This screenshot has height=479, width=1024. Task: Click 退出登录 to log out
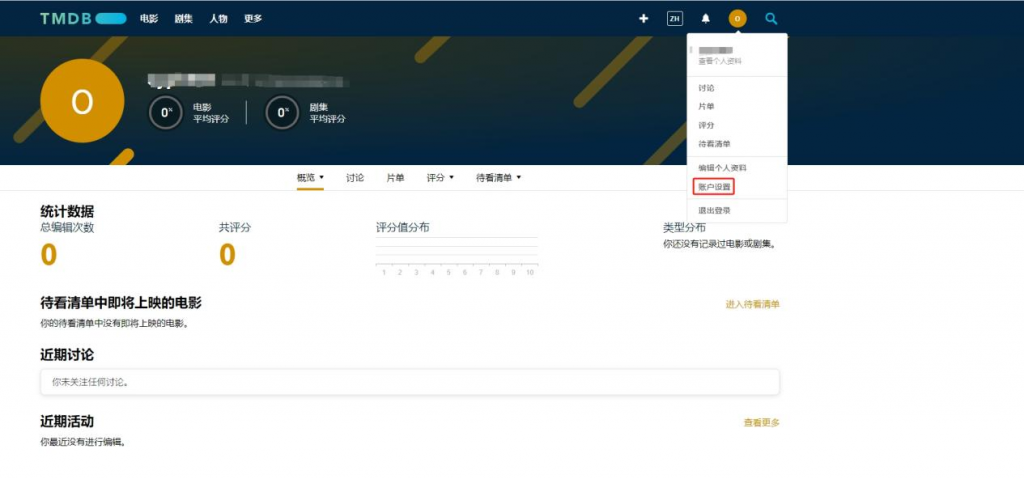[714, 210]
